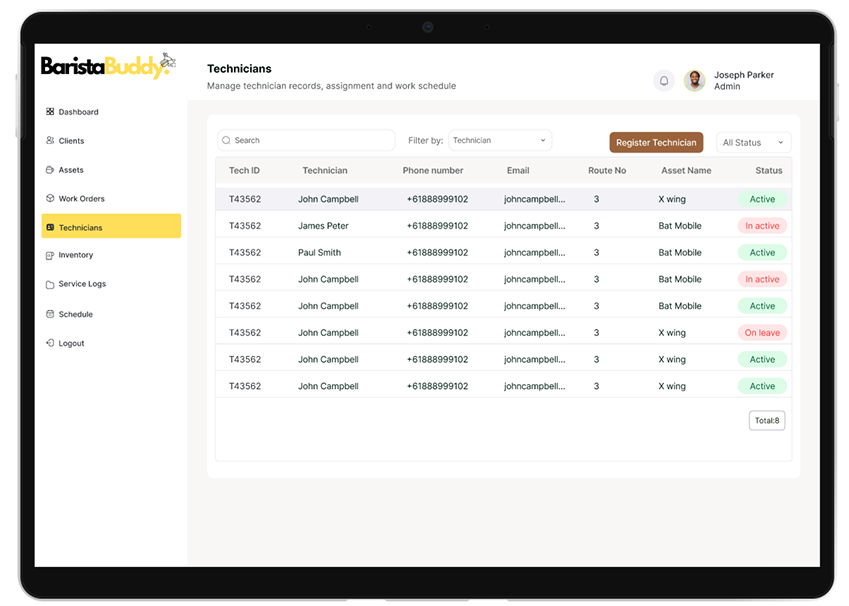The height and width of the screenshot is (606, 849).
Task: Click the Logout icon in sidebar
Action: coord(50,343)
